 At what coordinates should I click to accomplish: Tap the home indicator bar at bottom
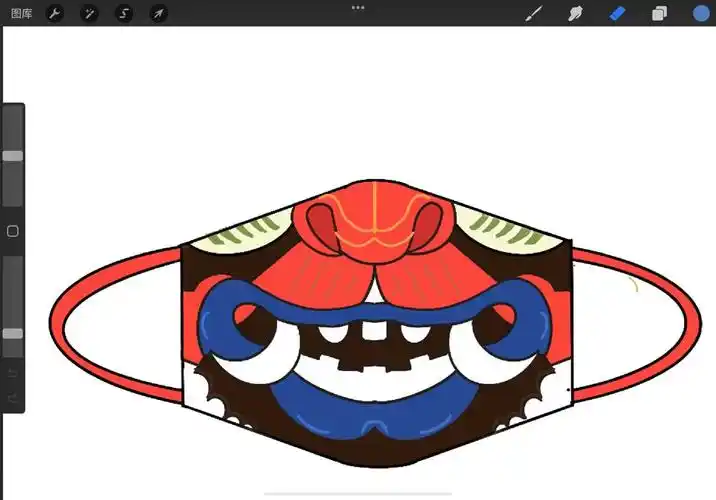click(x=358, y=493)
